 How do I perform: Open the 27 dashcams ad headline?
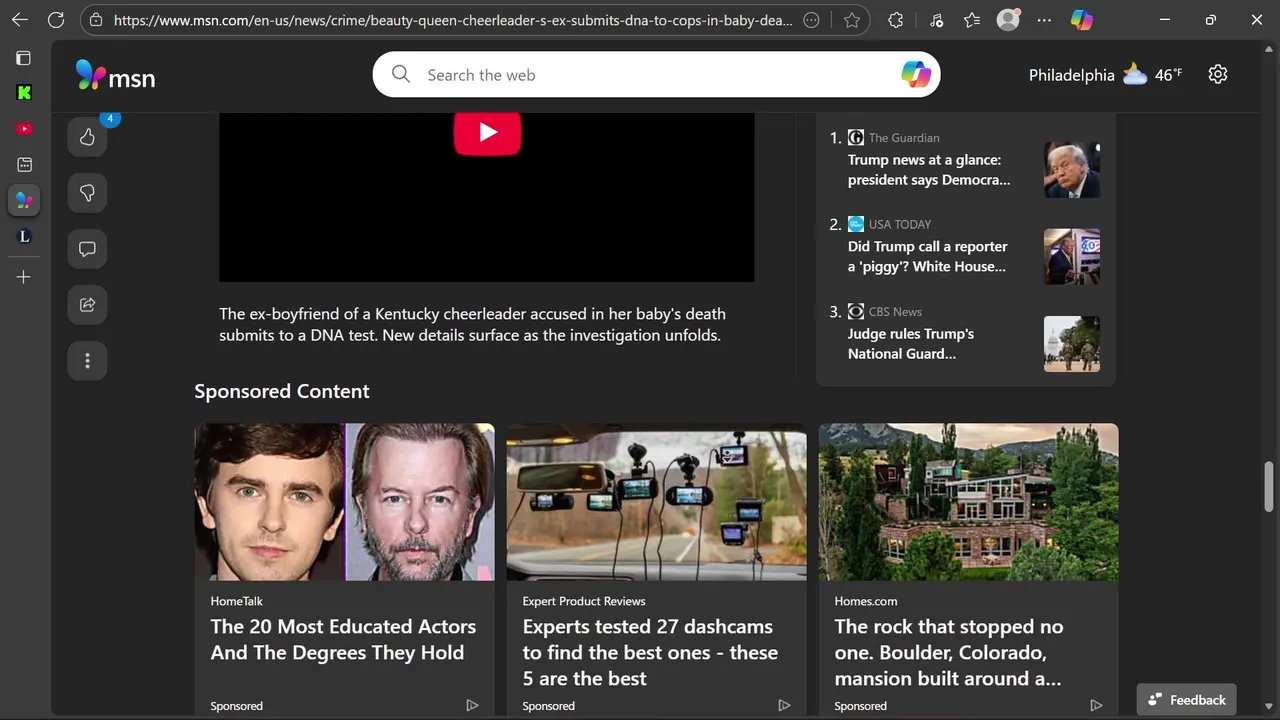tap(650, 653)
